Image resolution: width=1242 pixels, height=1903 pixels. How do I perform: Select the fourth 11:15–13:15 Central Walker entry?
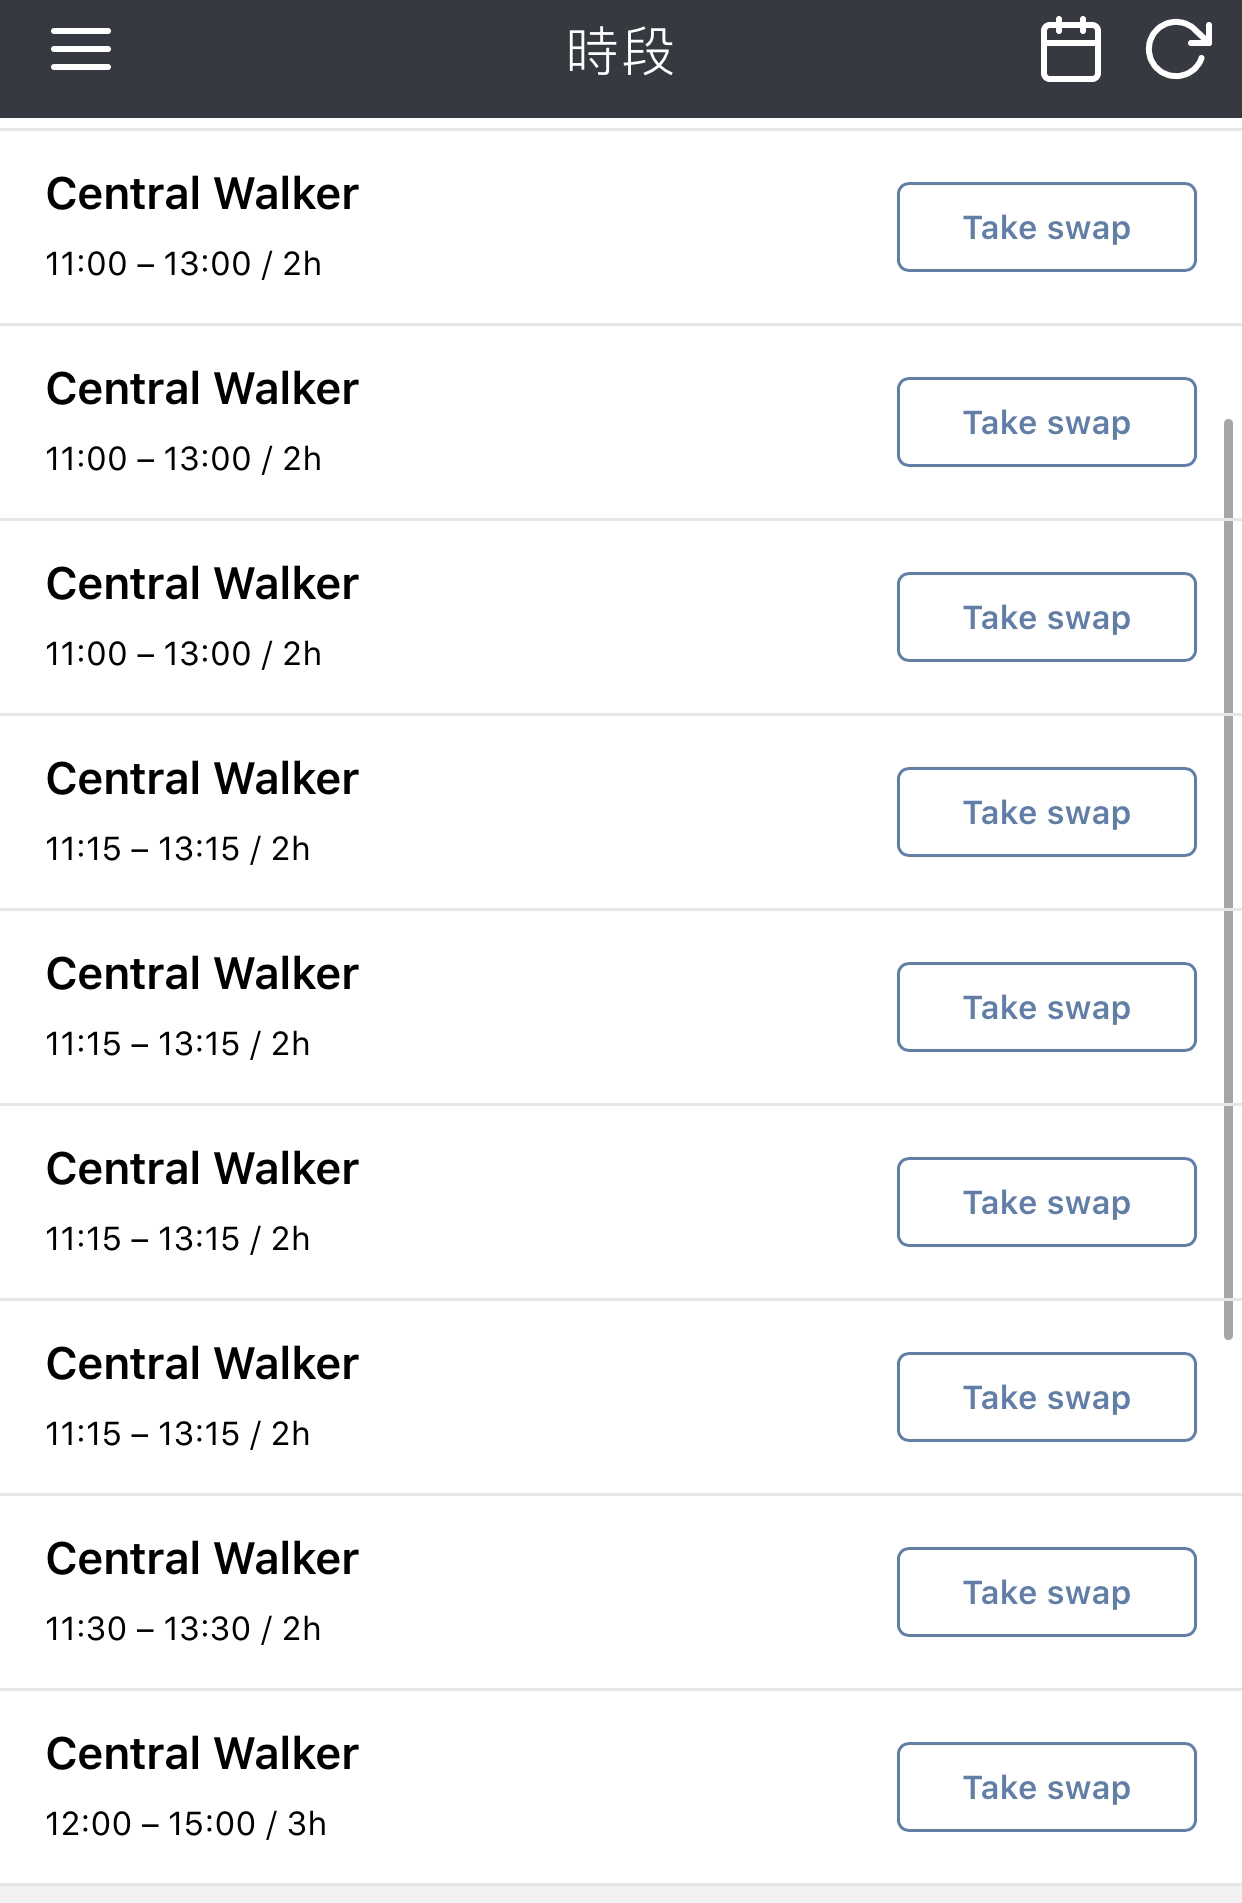[621, 1398]
